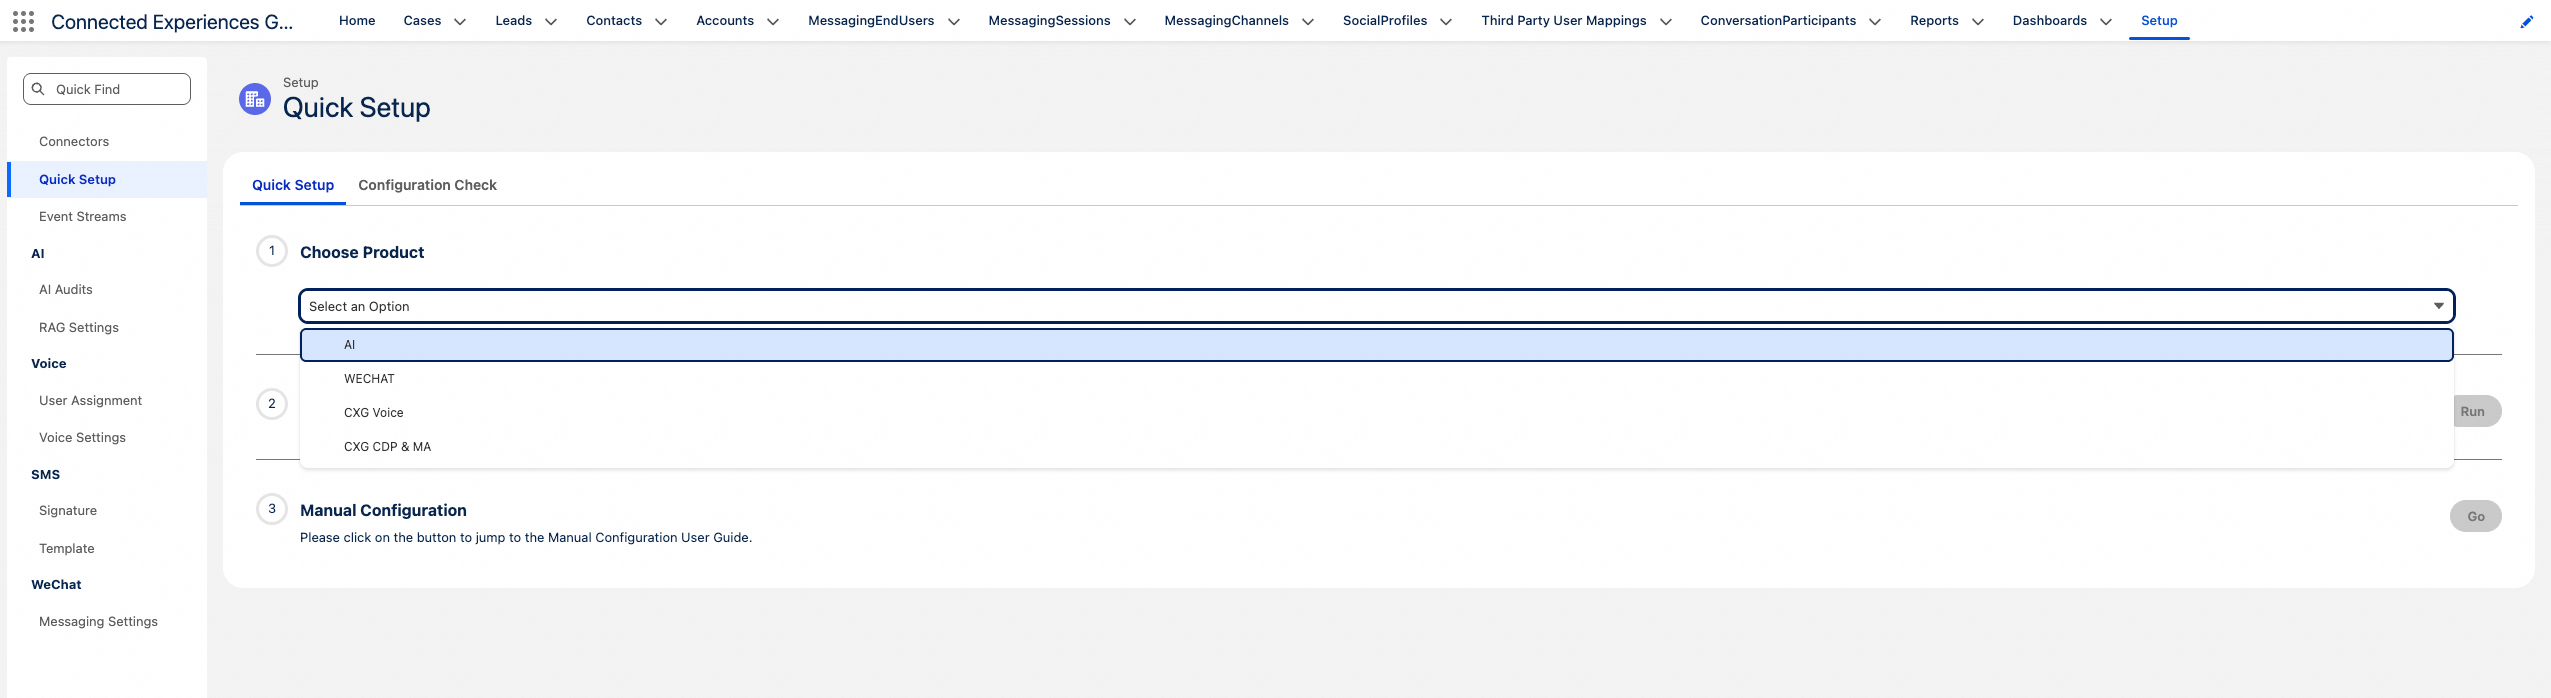Screen dimensions: 2551x698
Task: Open RAG Settings in the sidebar
Action: pyautogui.click(x=79, y=328)
